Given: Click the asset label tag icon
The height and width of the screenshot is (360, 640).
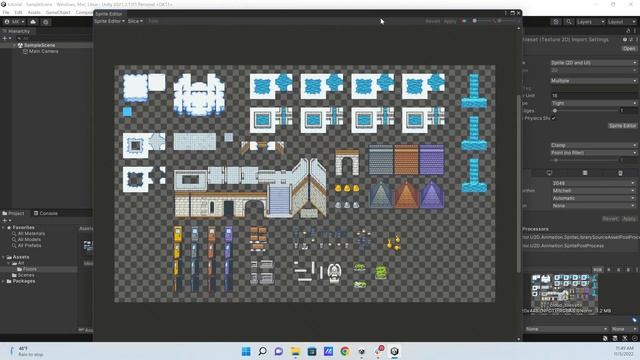Looking at the screenshot, I should pos(634,320).
